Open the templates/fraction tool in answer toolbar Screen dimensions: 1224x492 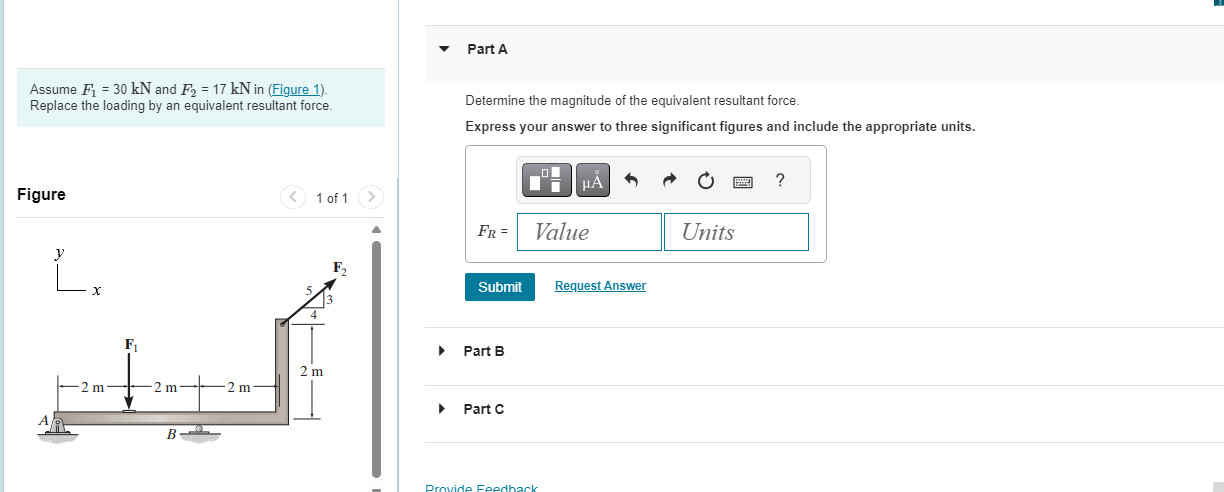pos(545,180)
